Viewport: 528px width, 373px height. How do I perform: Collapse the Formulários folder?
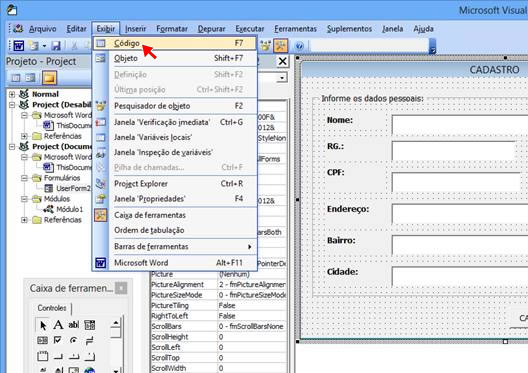[24, 178]
